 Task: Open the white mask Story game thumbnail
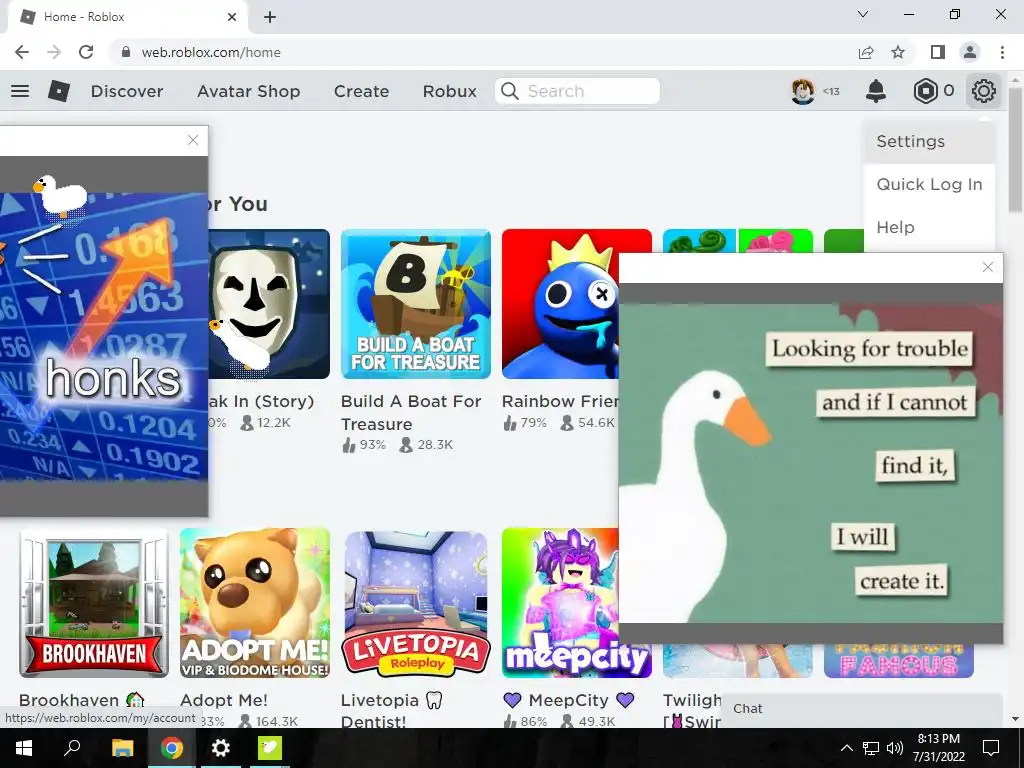[269, 304]
